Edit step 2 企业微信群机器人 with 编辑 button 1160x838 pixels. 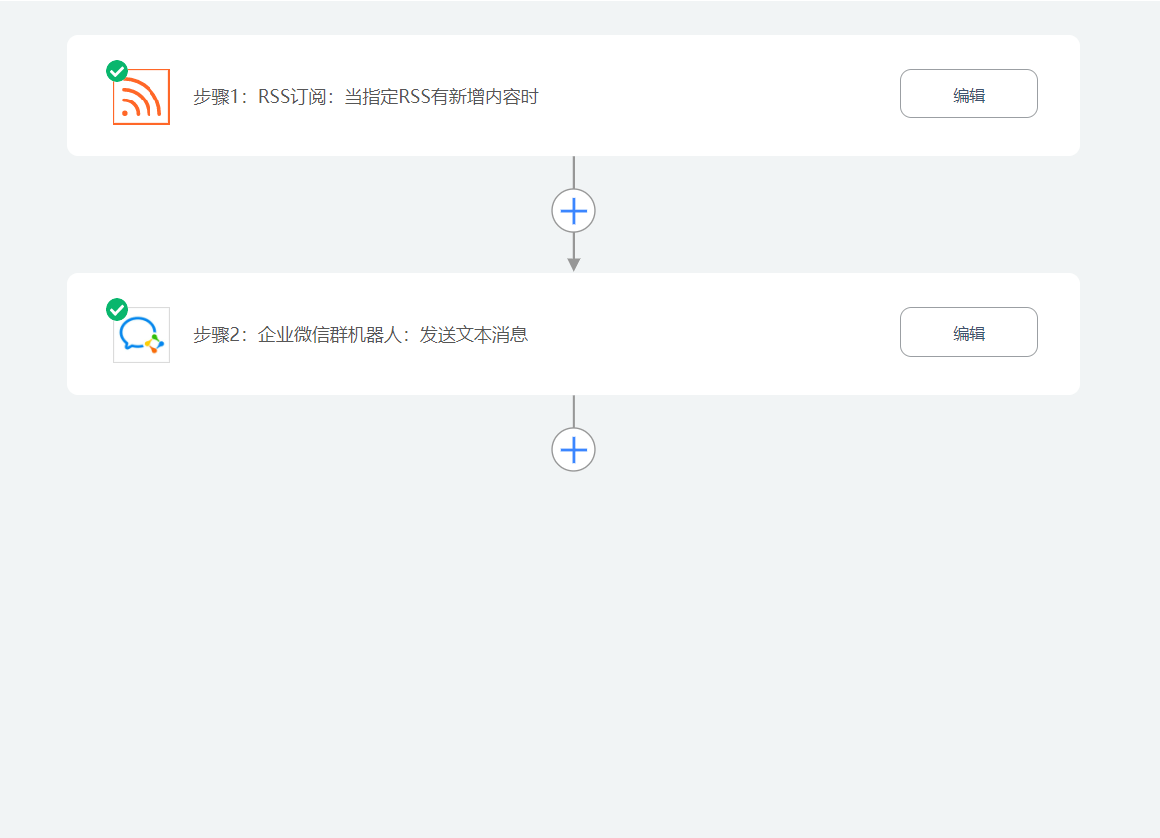[968, 332]
